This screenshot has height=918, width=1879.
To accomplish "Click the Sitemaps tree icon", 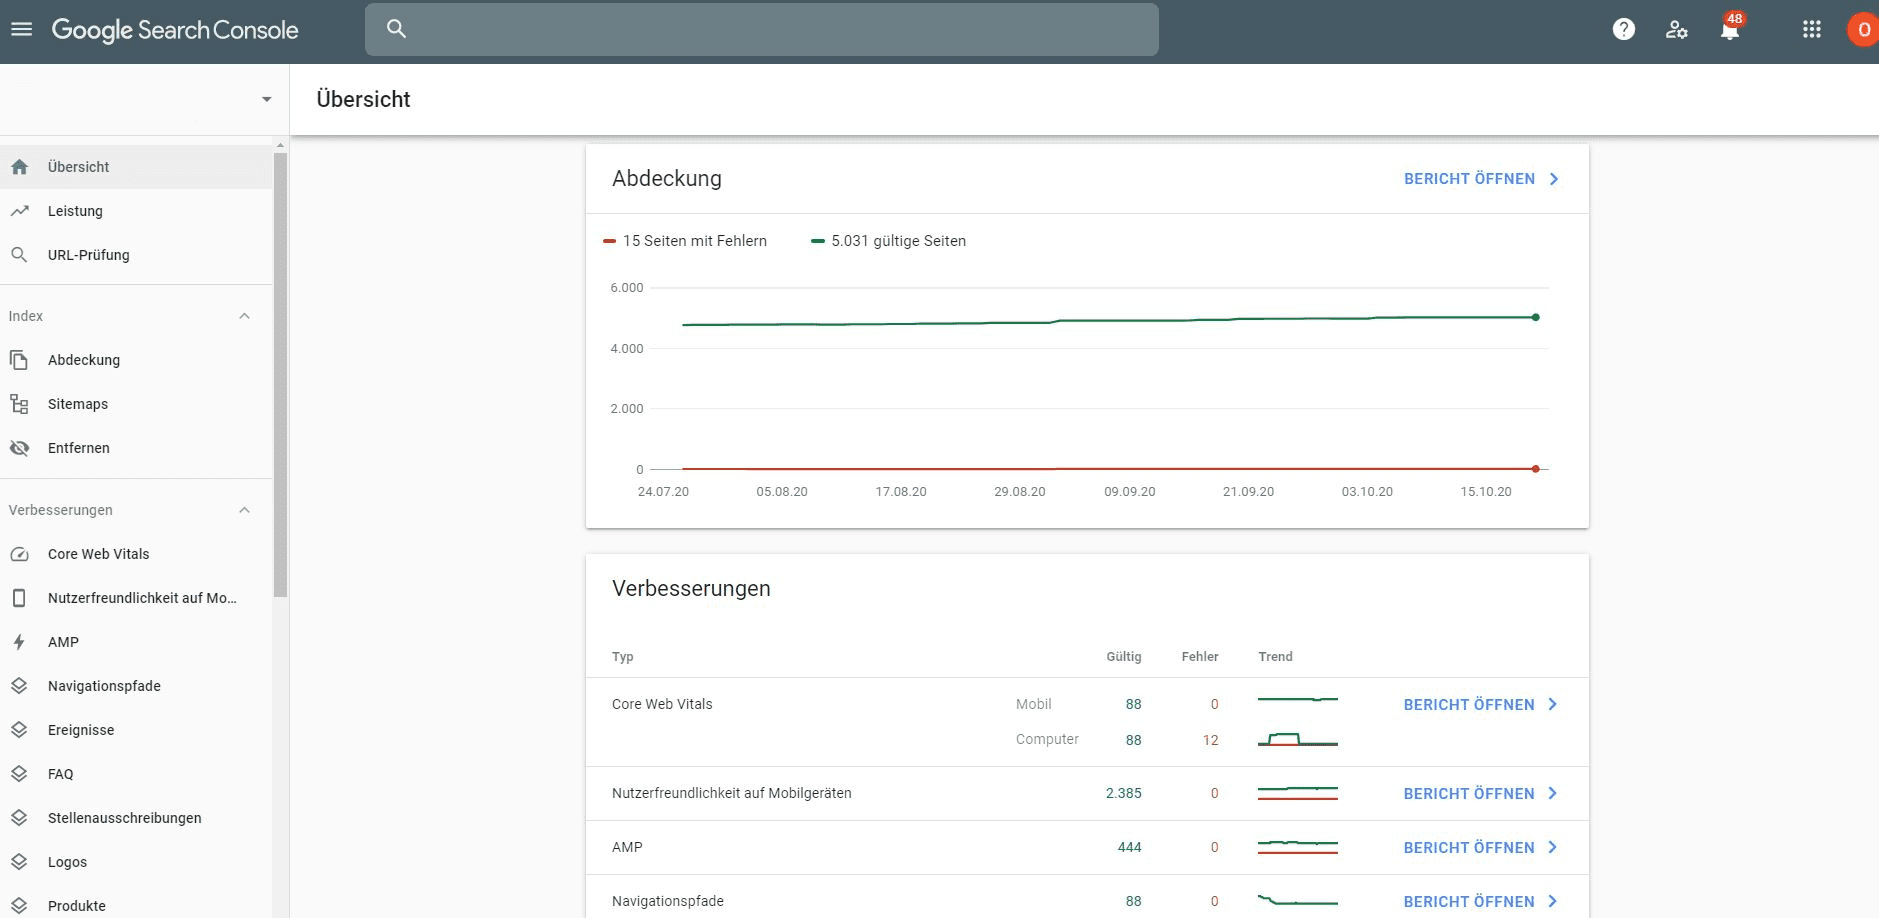I will pyautogui.click(x=19, y=404).
